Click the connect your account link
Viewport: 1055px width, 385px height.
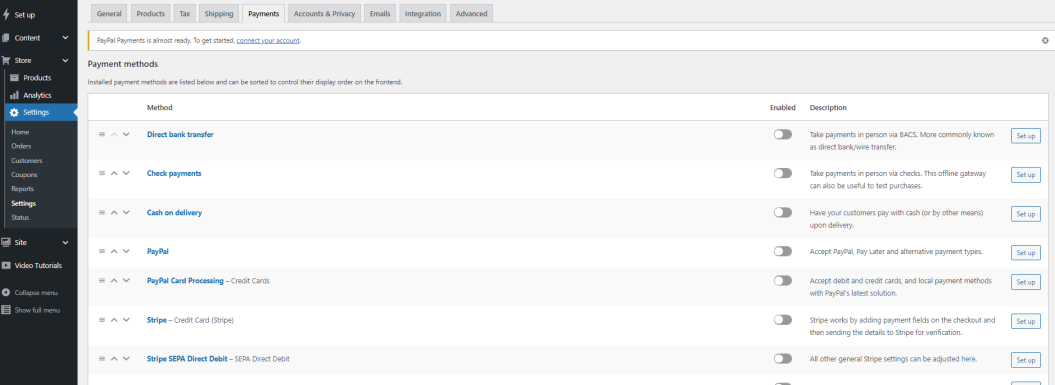268,40
